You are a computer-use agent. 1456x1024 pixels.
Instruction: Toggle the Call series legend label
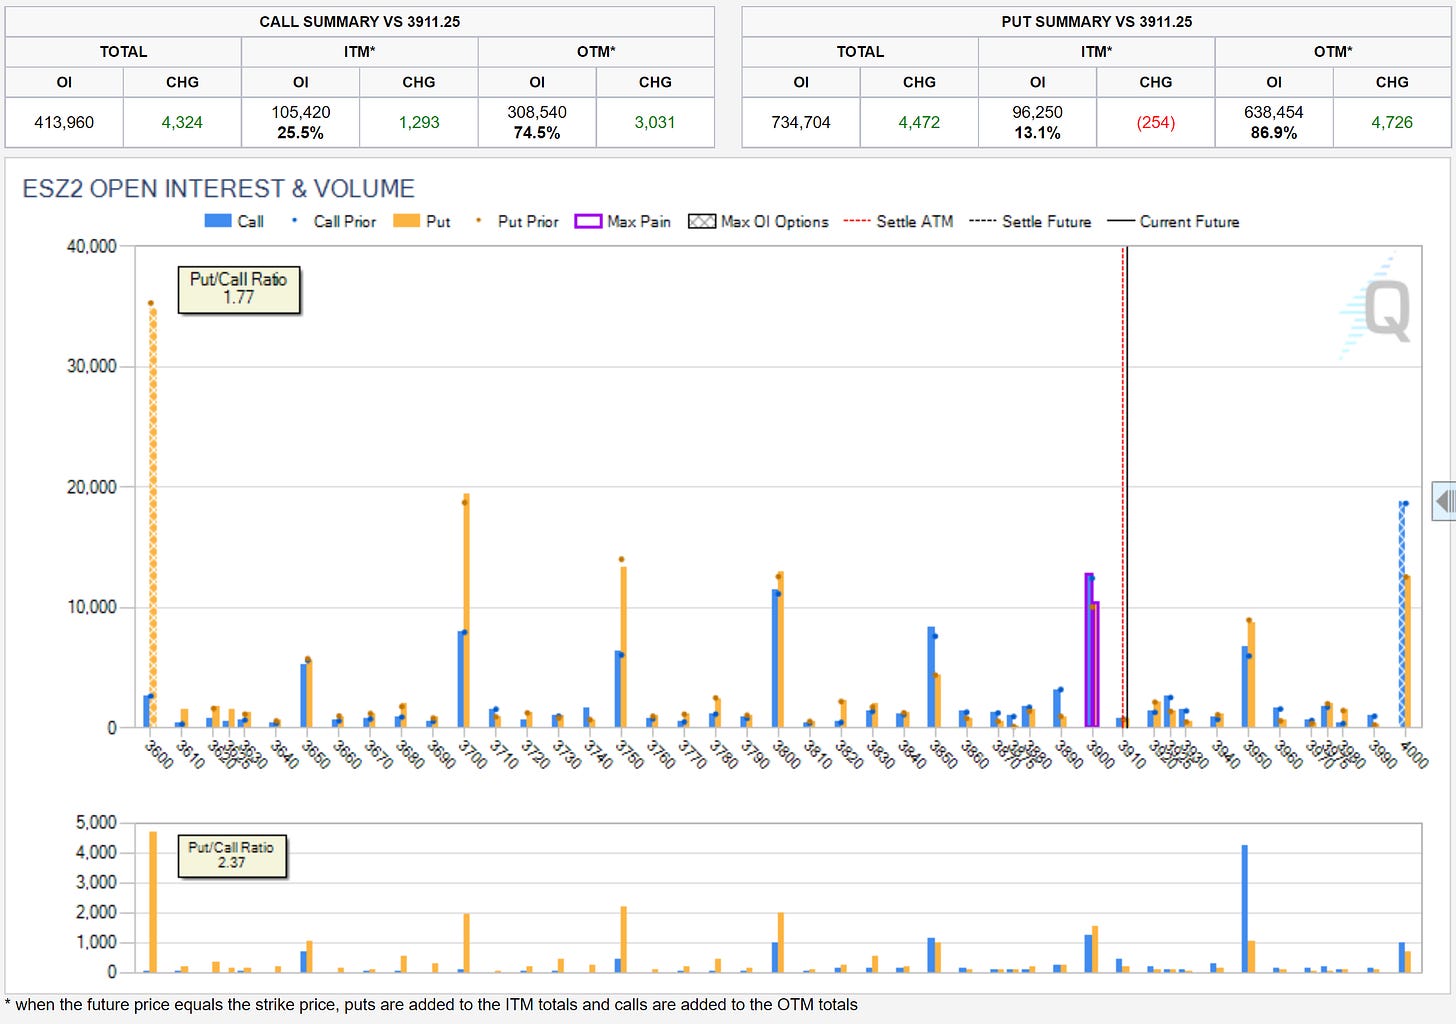[x=251, y=222]
